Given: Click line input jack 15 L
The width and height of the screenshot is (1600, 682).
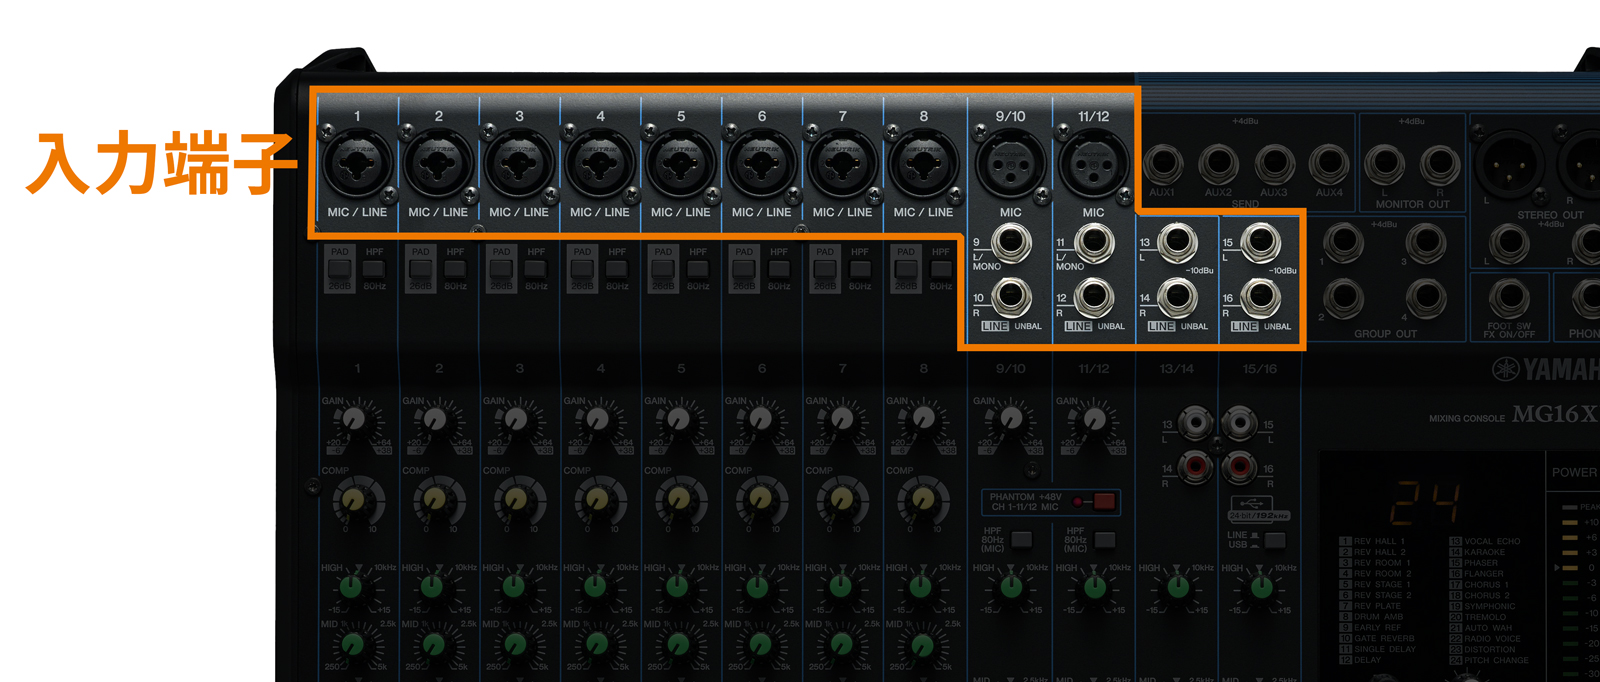Looking at the screenshot, I should tap(1260, 242).
